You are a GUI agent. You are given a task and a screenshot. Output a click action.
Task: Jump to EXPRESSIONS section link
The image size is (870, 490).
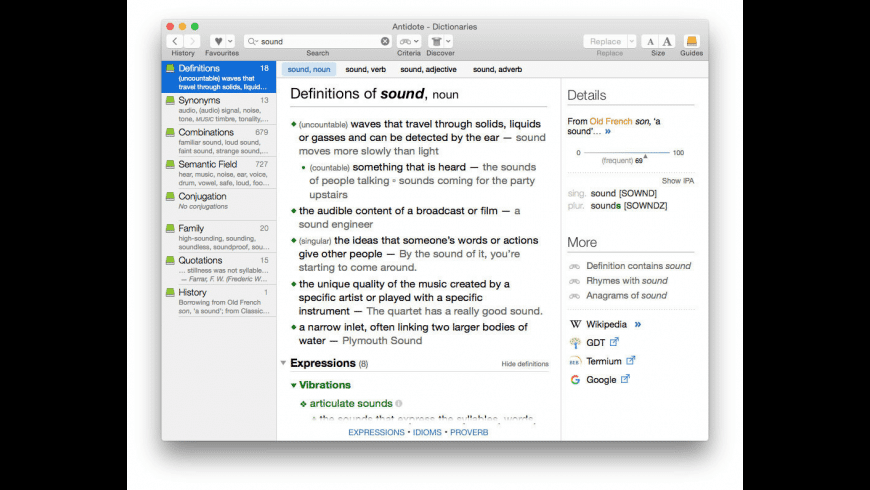376,432
